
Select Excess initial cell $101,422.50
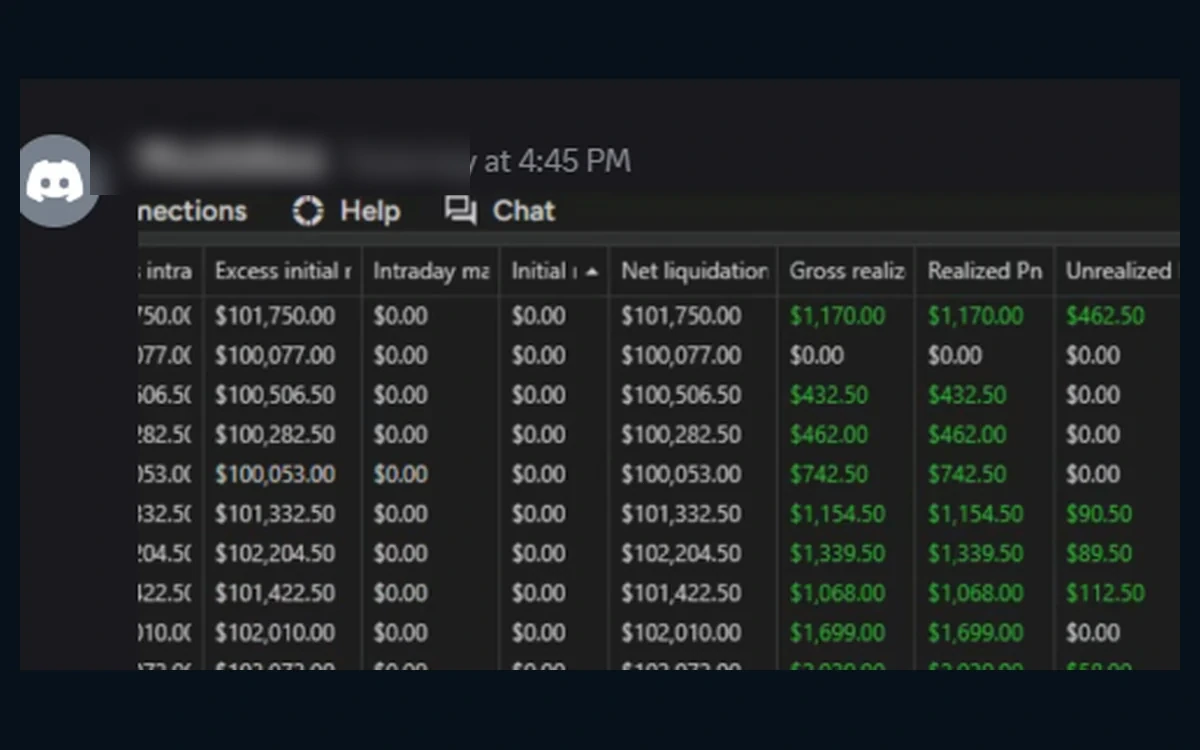275,593
